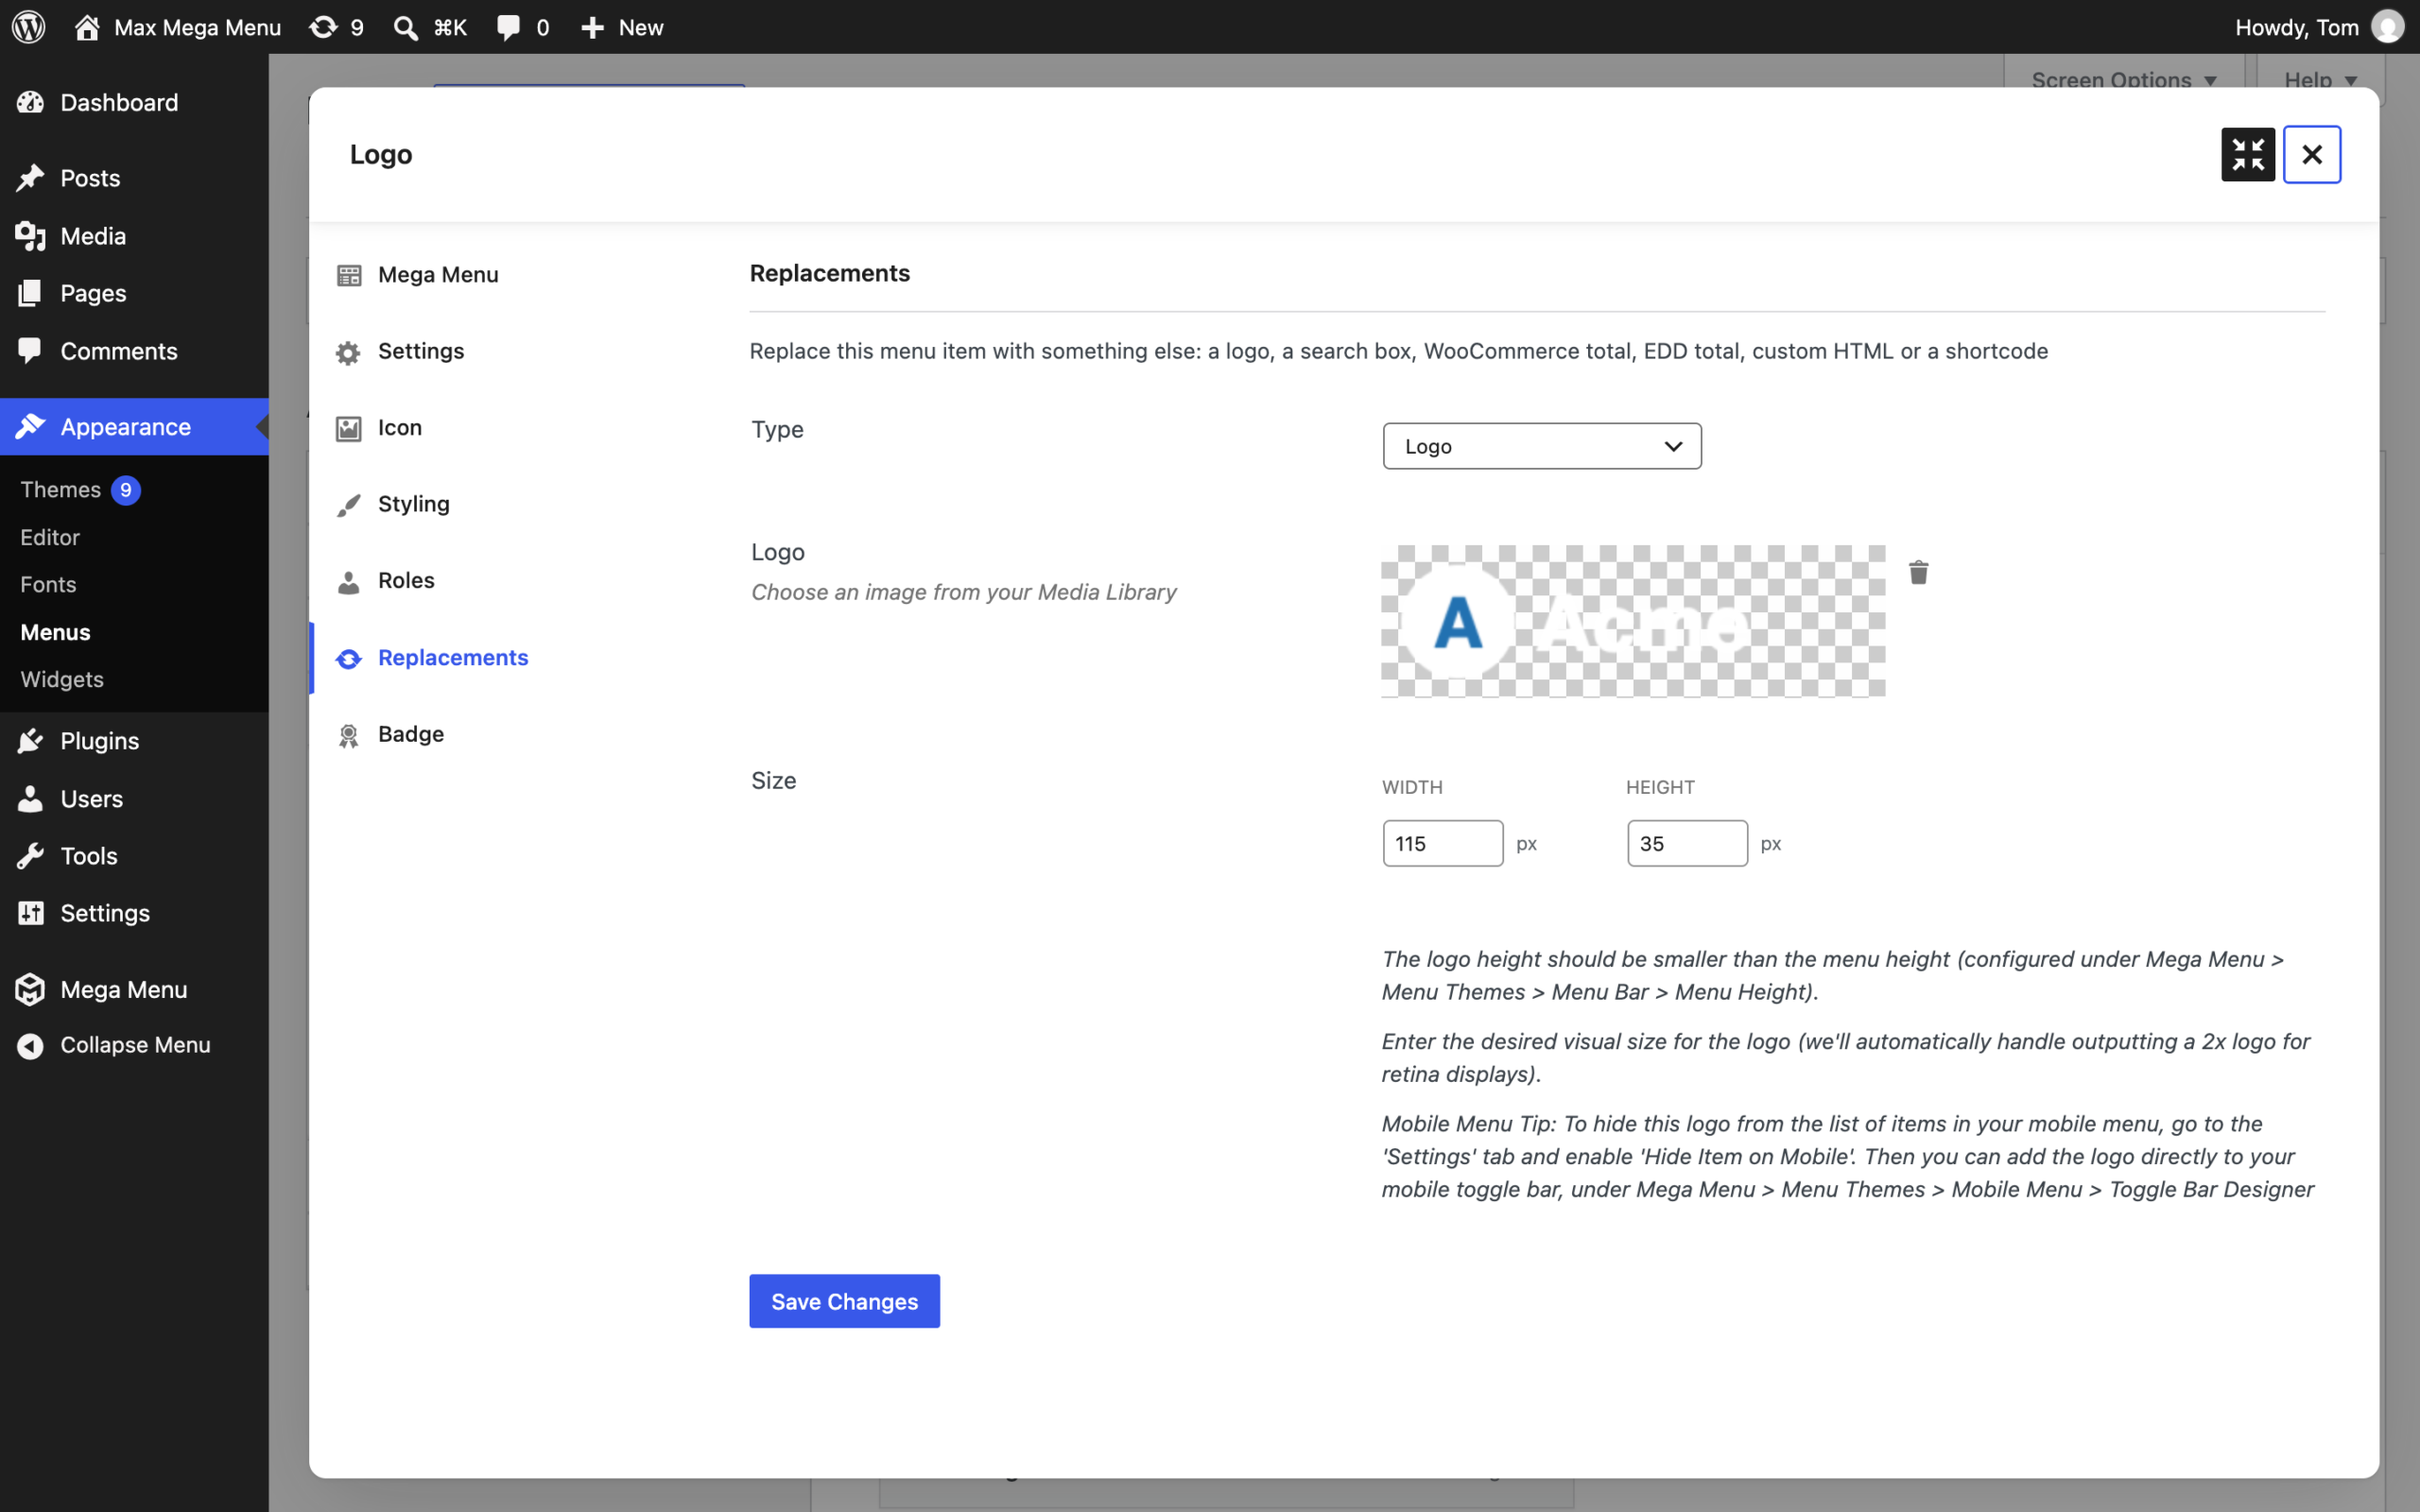2420x1512 pixels.
Task: Click the Save Changes button
Action: coord(844,1301)
